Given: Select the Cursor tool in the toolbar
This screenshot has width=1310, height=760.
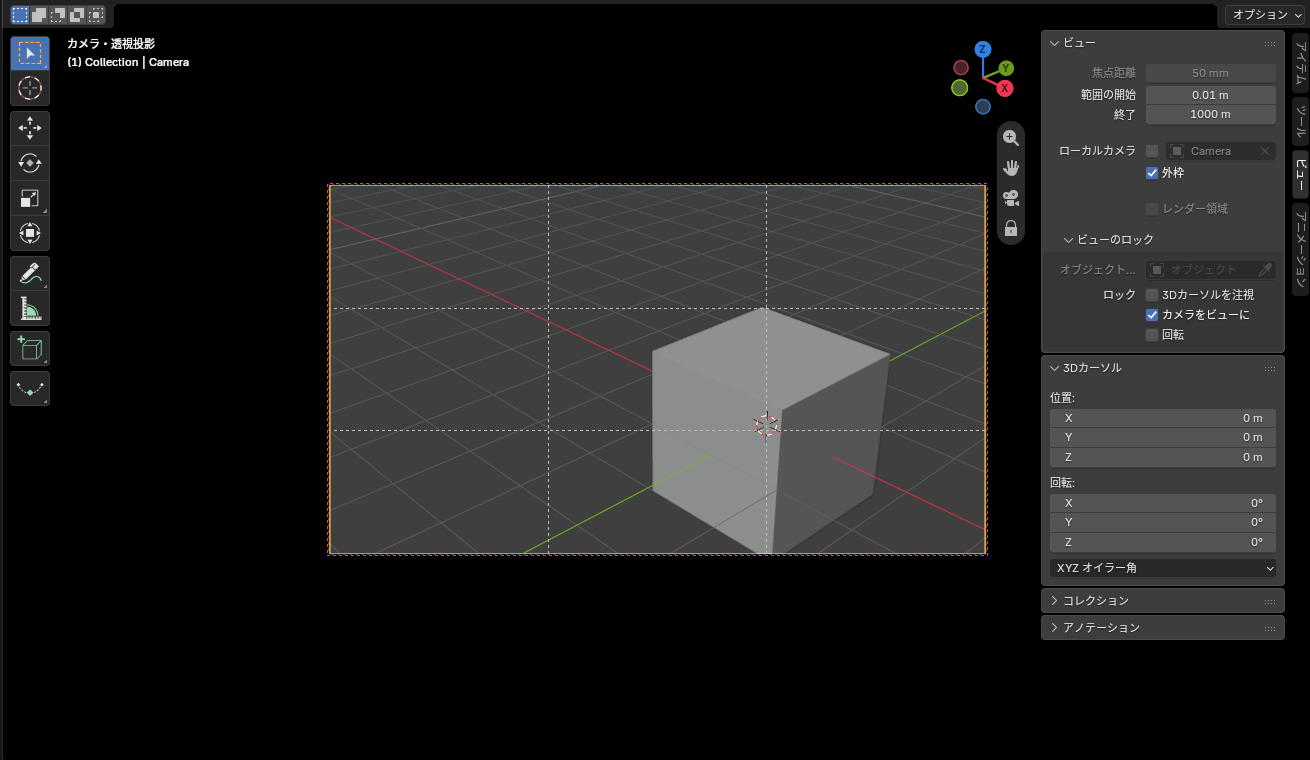Looking at the screenshot, I should 30,88.
